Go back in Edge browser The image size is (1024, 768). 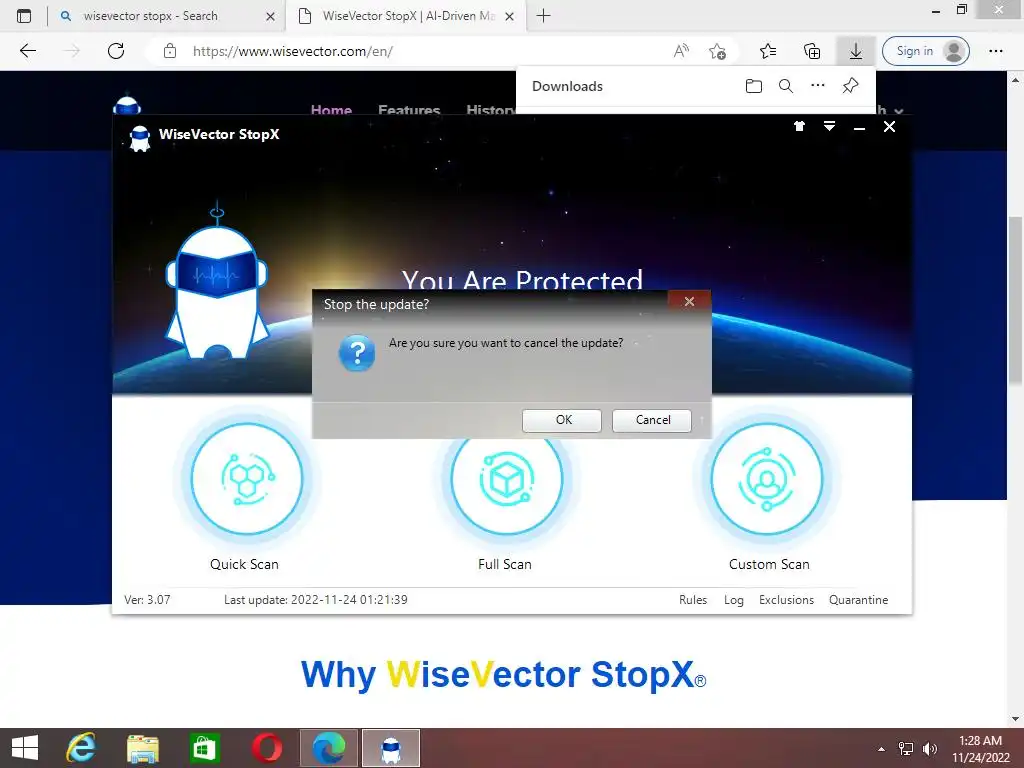point(28,51)
